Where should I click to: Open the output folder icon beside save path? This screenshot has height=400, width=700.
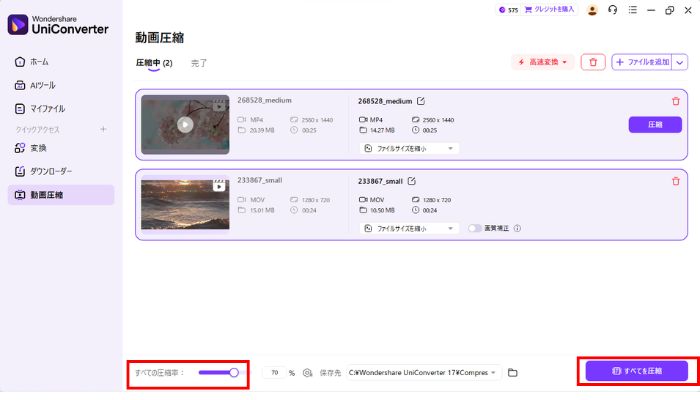[x=513, y=372]
